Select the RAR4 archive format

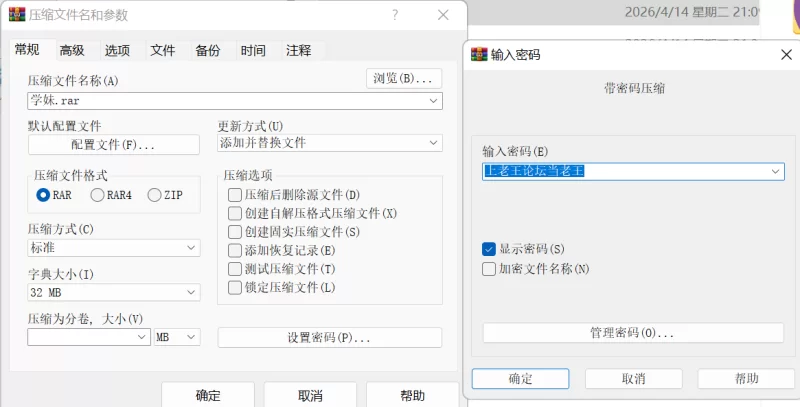tap(98, 195)
